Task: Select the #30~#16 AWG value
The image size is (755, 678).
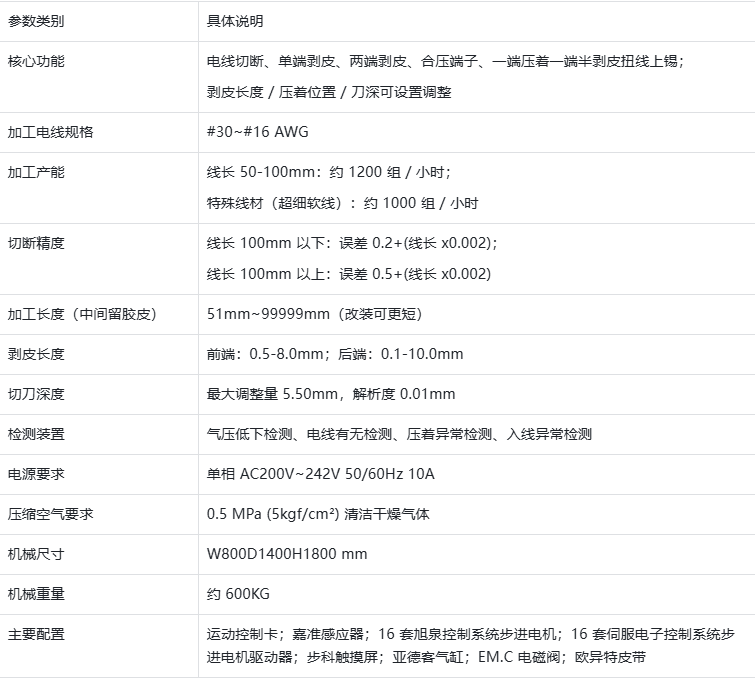Action: pyautogui.click(x=258, y=132)
